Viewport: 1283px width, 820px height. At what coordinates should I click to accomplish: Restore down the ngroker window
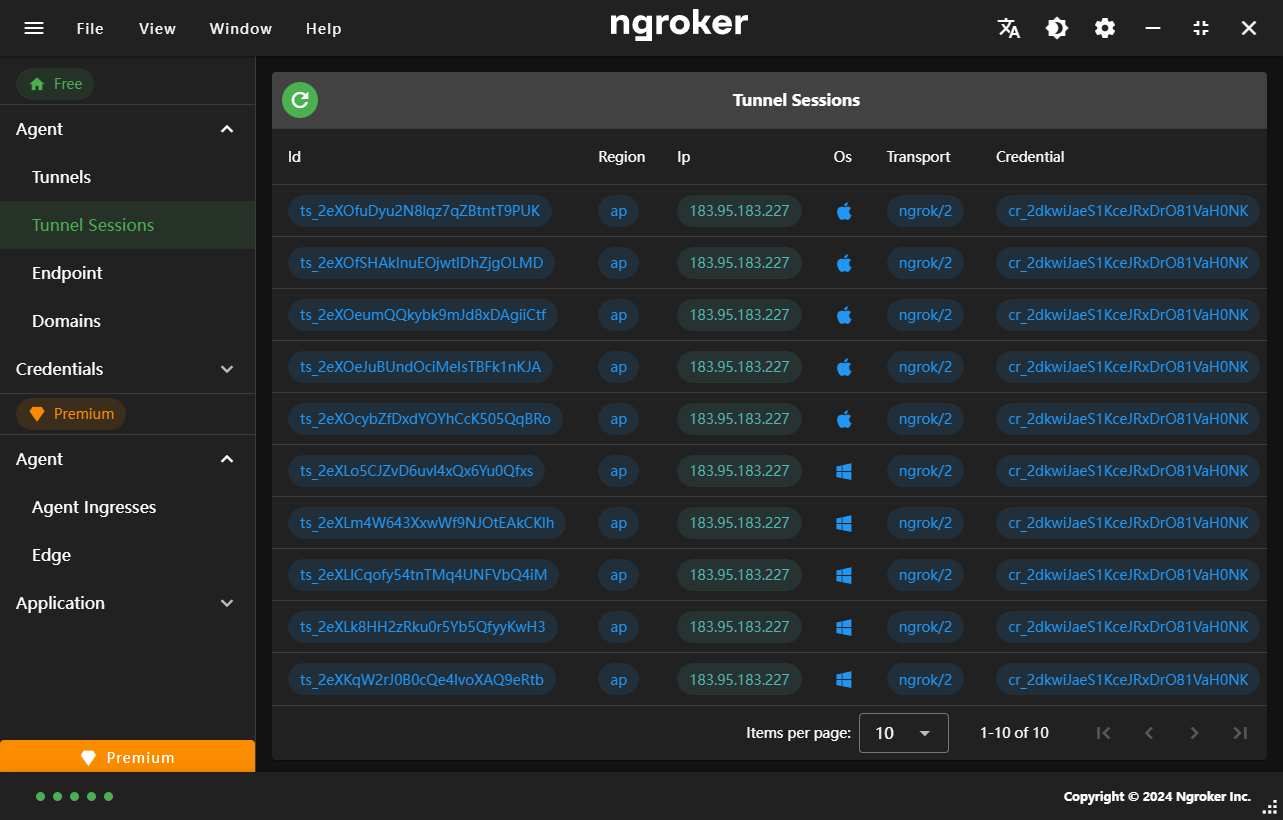coord(1201,28)
